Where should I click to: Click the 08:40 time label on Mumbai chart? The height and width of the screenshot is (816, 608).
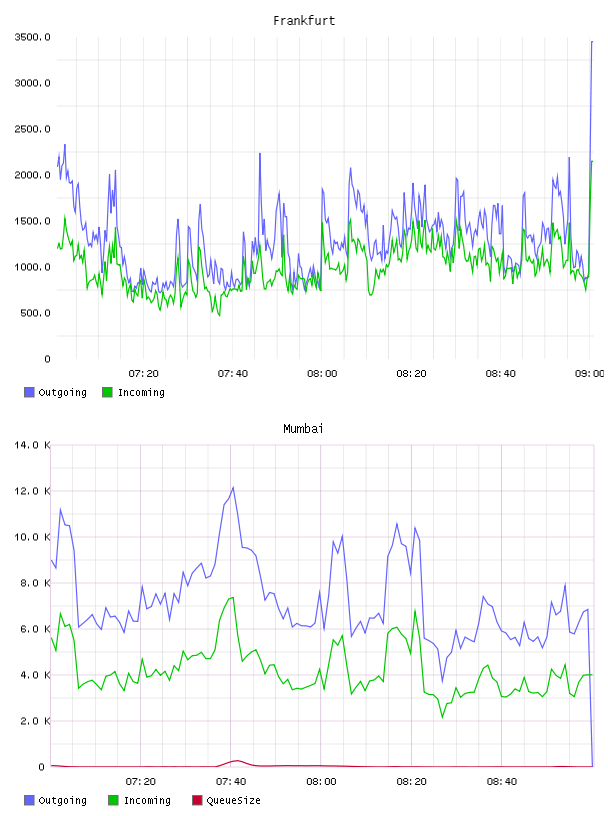(502, 782)
